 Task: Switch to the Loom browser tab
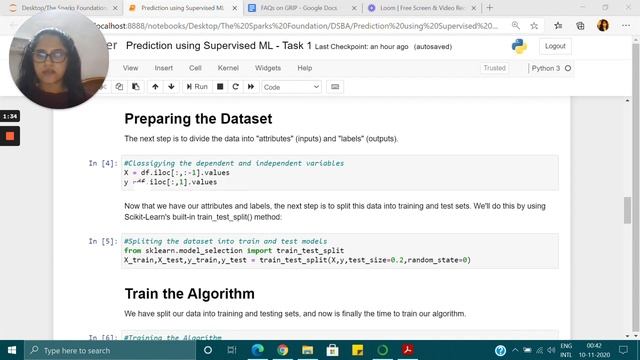pyautogui.click(x=421, y=8)
